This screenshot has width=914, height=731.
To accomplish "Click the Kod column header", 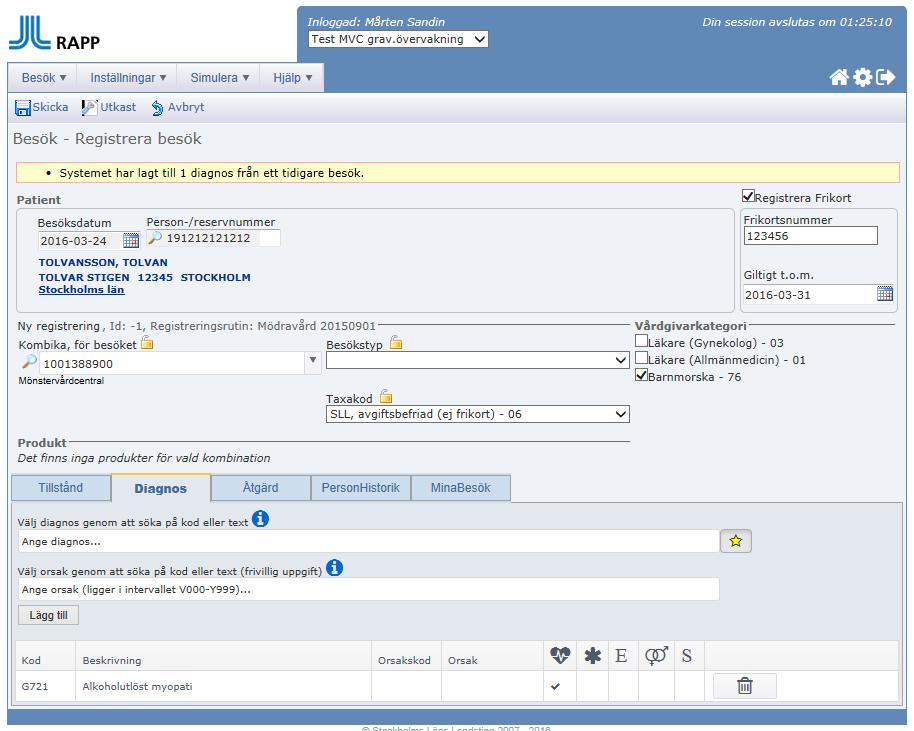I will pyautogui.click(x=45, y=656).
